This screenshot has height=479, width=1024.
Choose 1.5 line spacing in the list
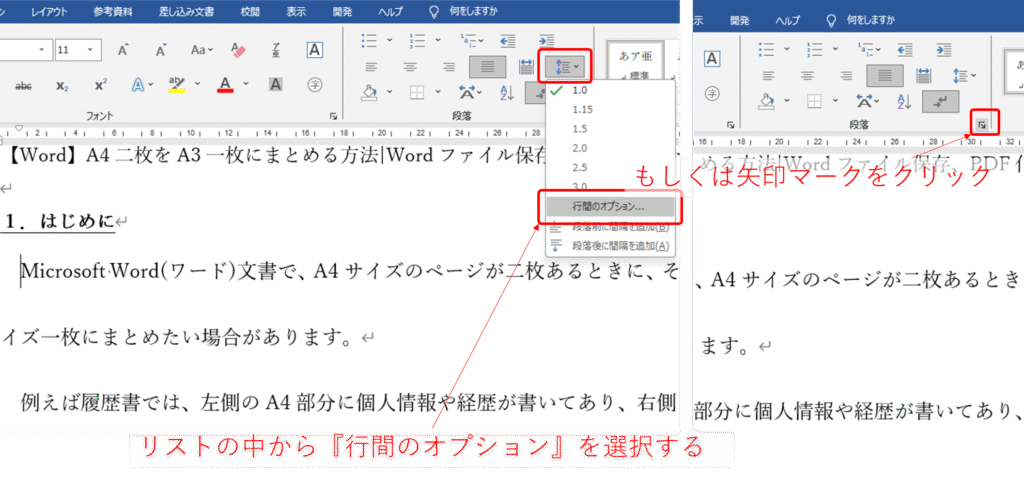tap(579, 129)
